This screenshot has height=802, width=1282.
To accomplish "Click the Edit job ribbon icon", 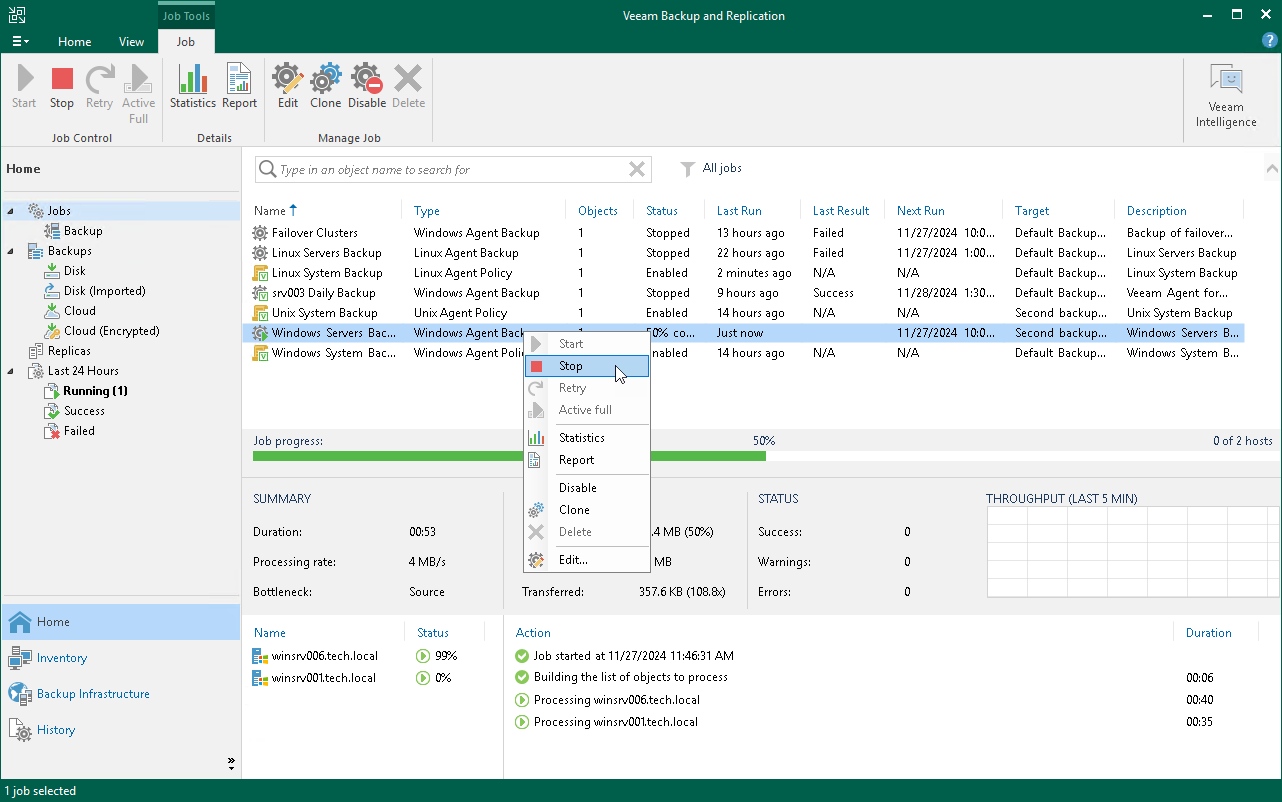I will pos(288,86).
